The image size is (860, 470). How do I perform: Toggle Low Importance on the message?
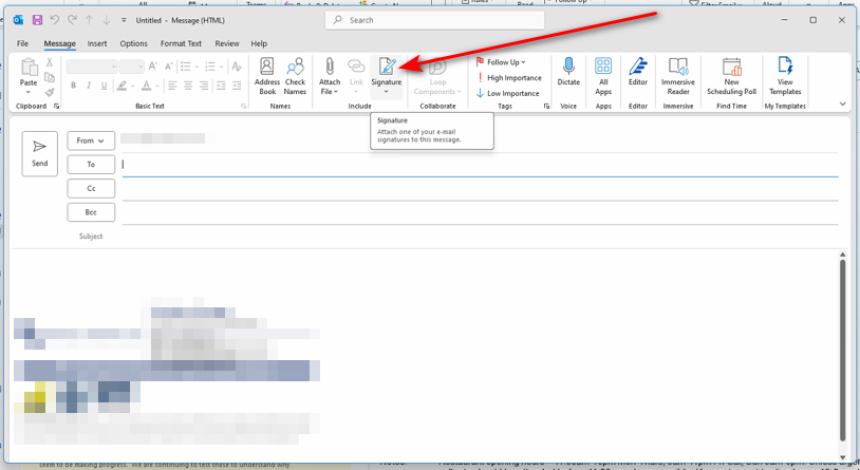pyautogui.click(x=508, y=93)
